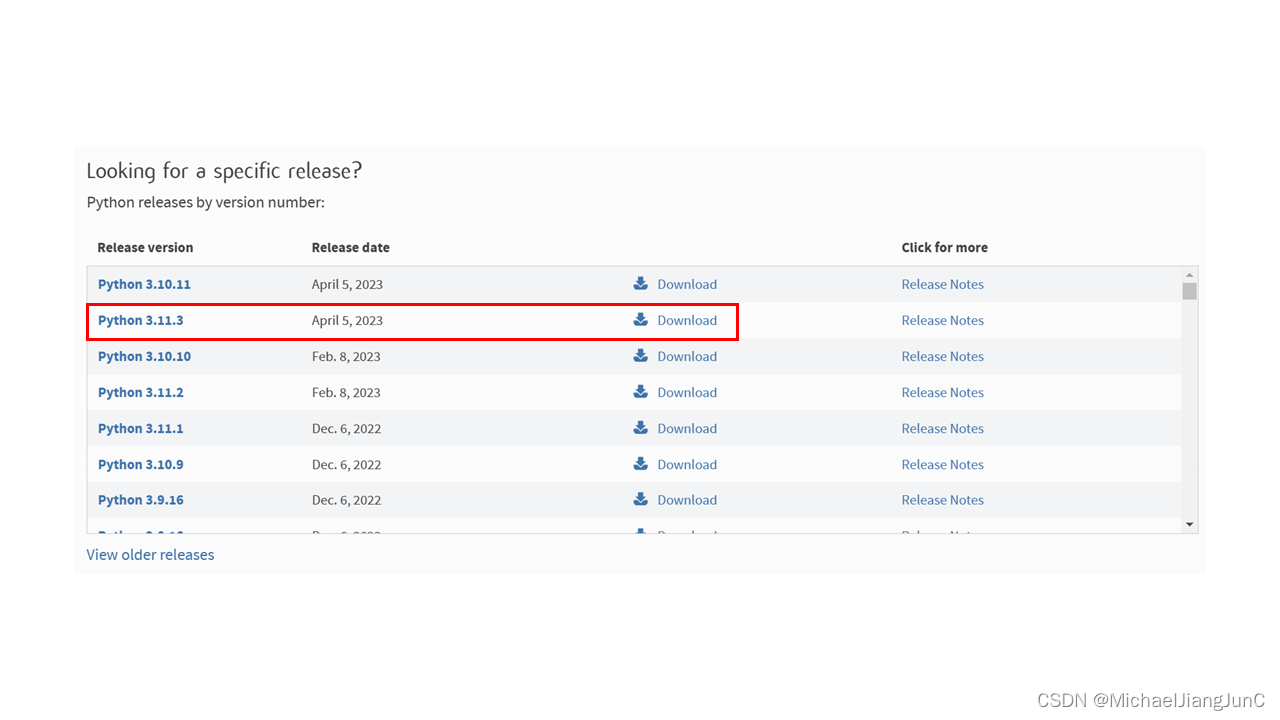Image resolution: width=1280 pixels, height=720 pixels.
Task: Click the Click for more column header
Action: click(x=944, y=247)
